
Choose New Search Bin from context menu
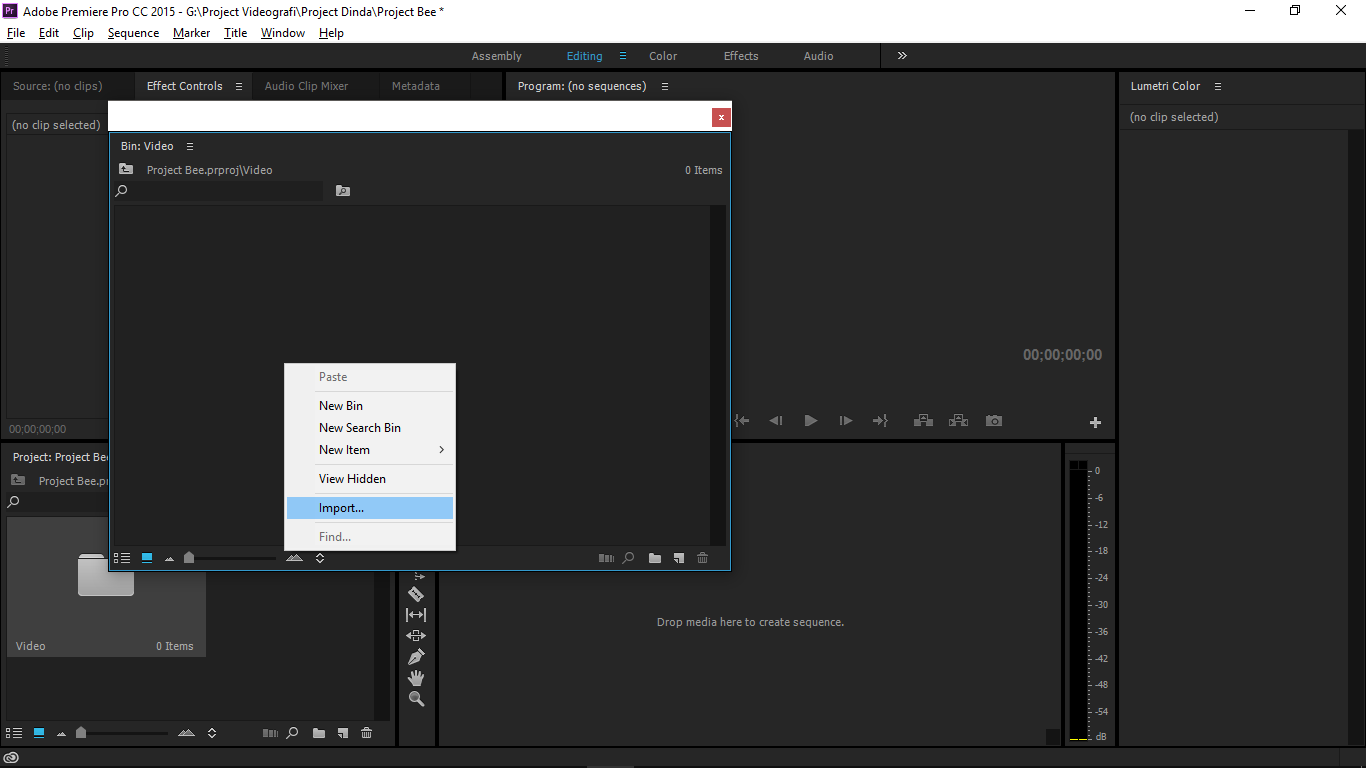370,427
